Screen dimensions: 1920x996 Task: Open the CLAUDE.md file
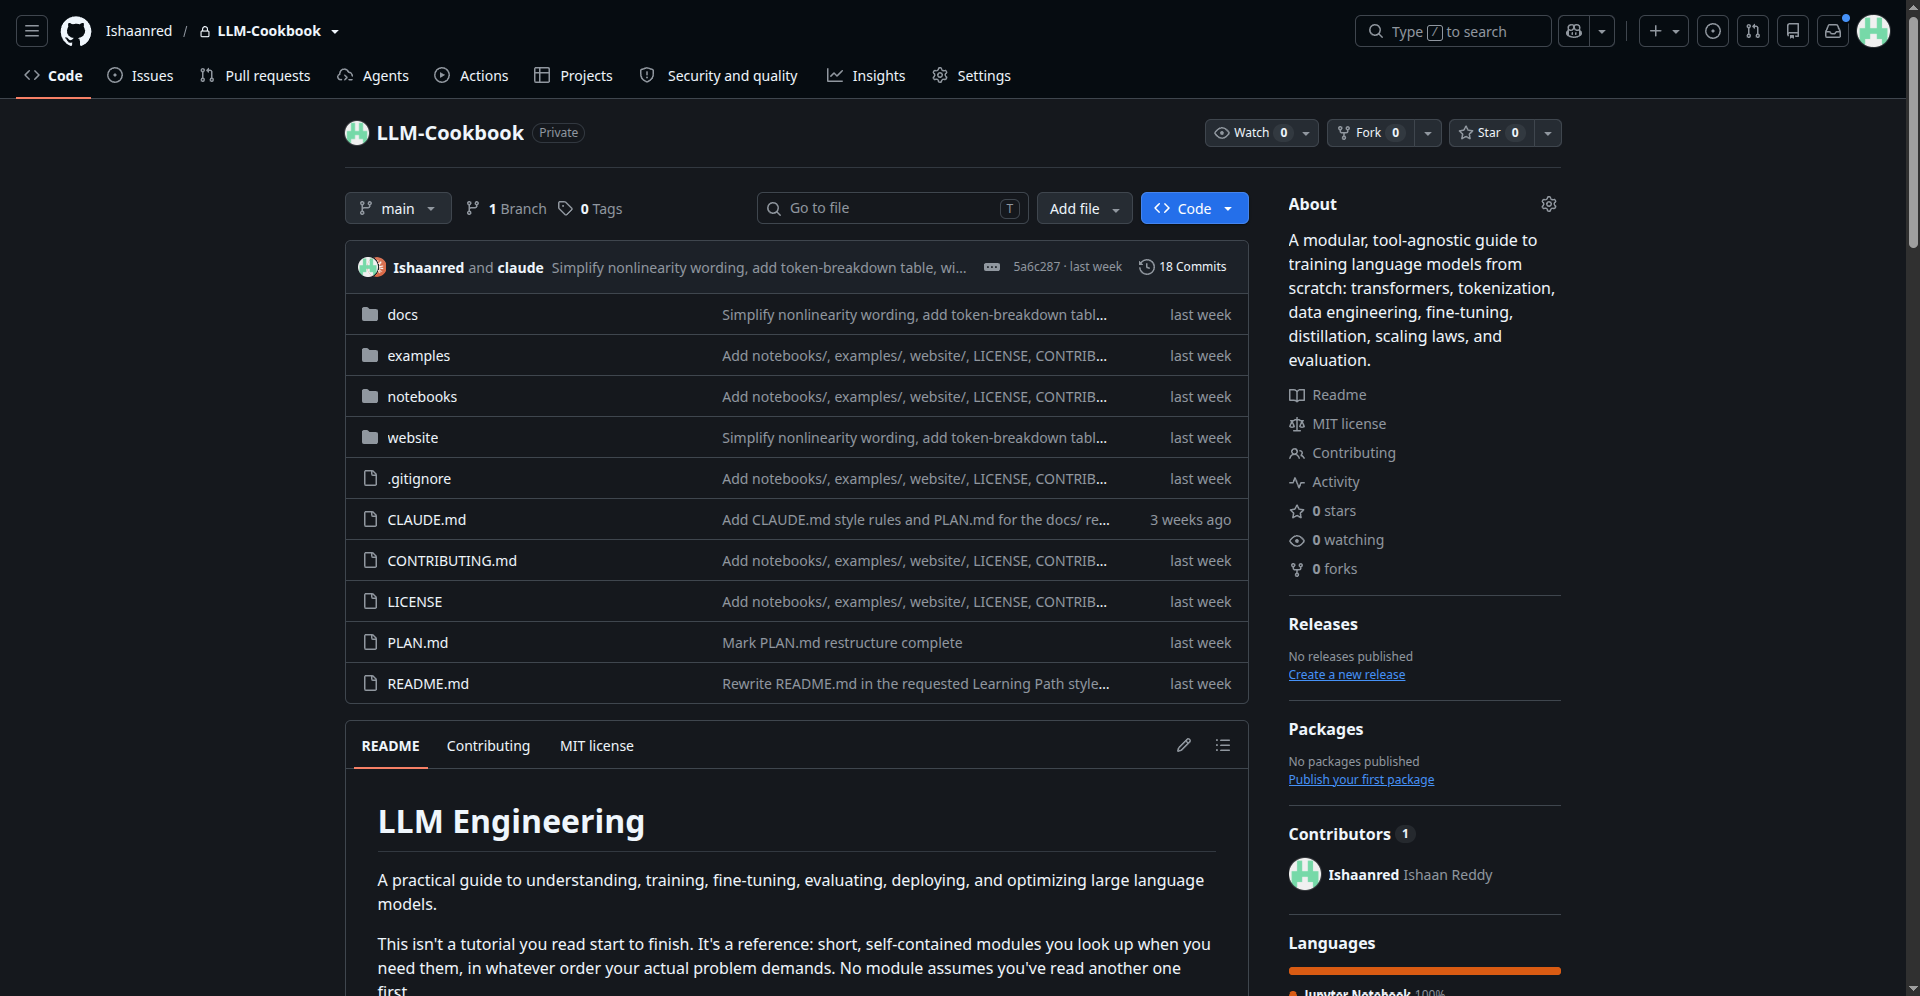point(427,520)
